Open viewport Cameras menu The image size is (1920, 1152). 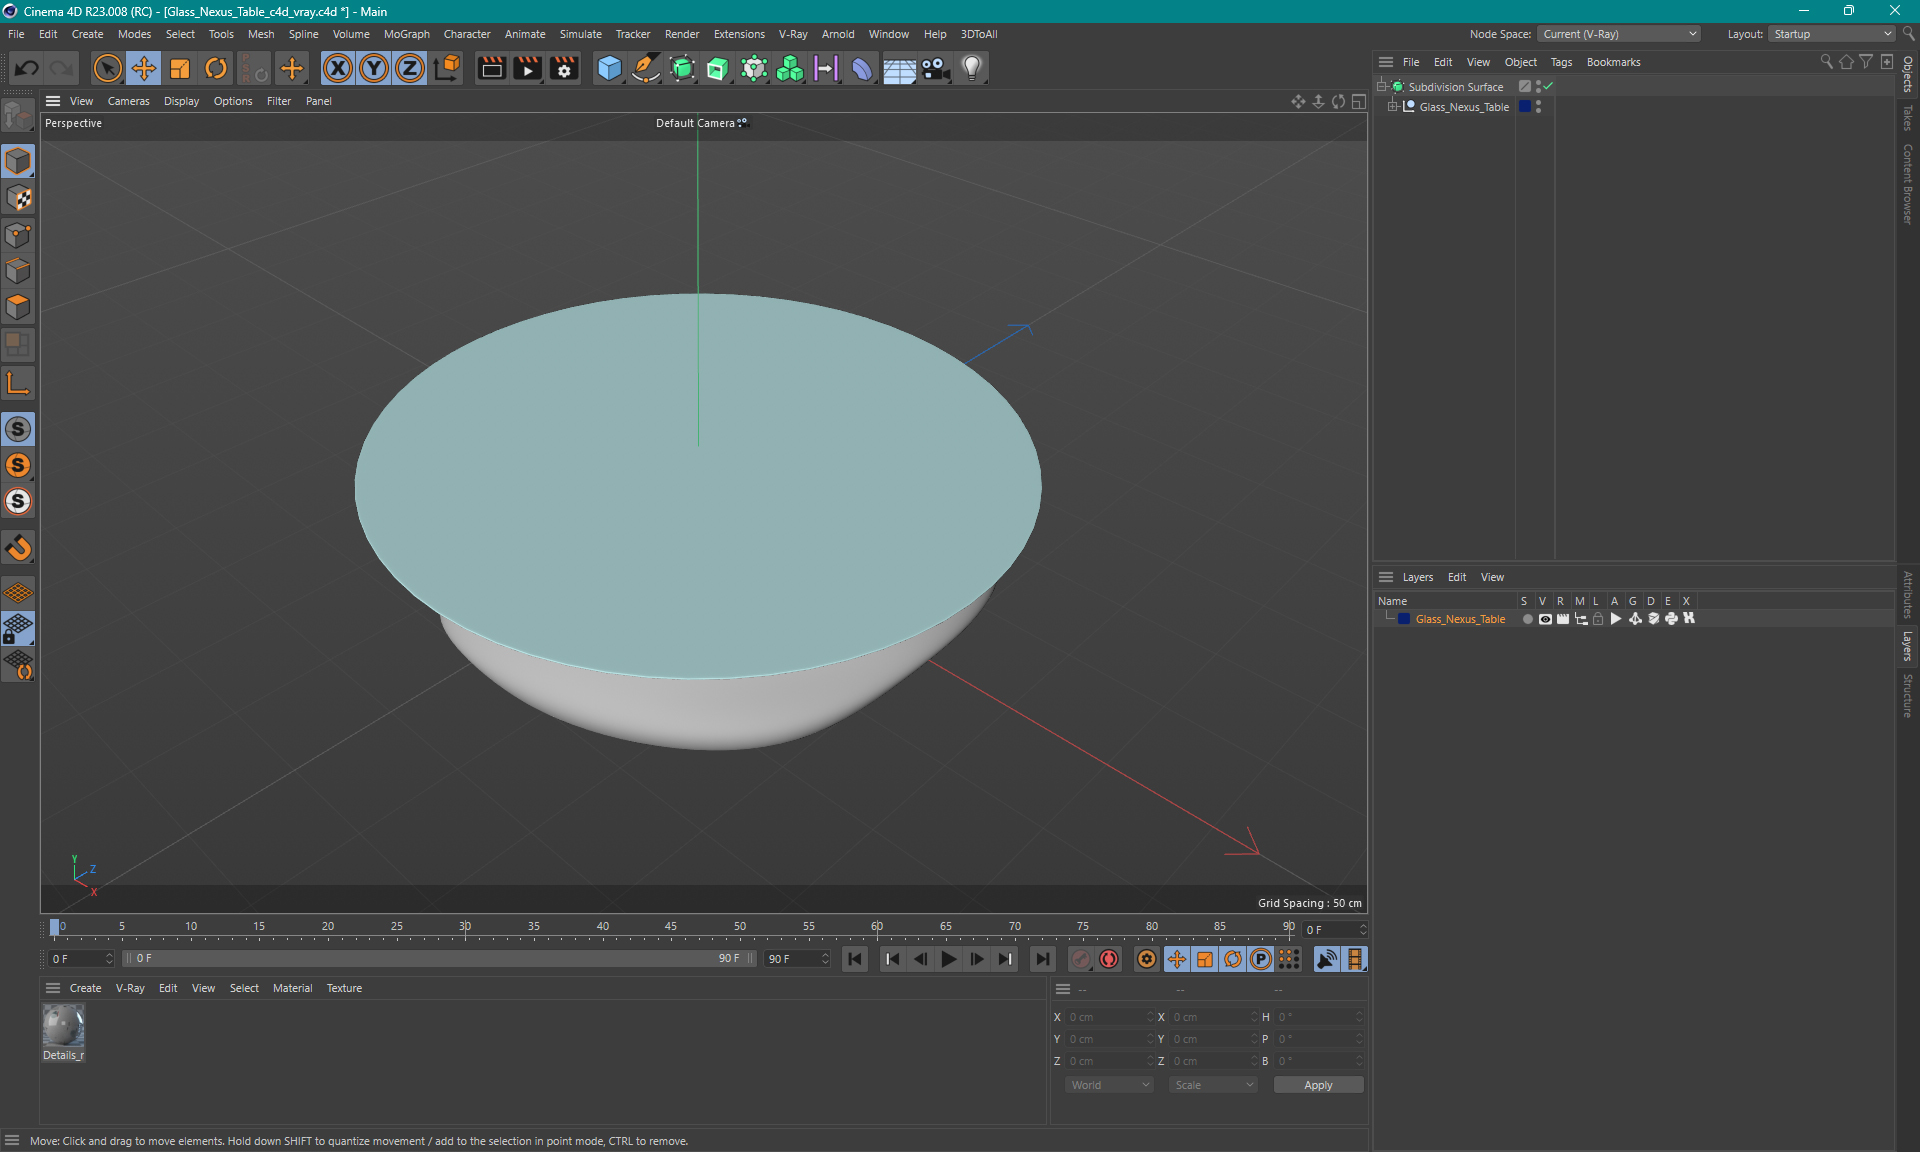coord(128,101)
